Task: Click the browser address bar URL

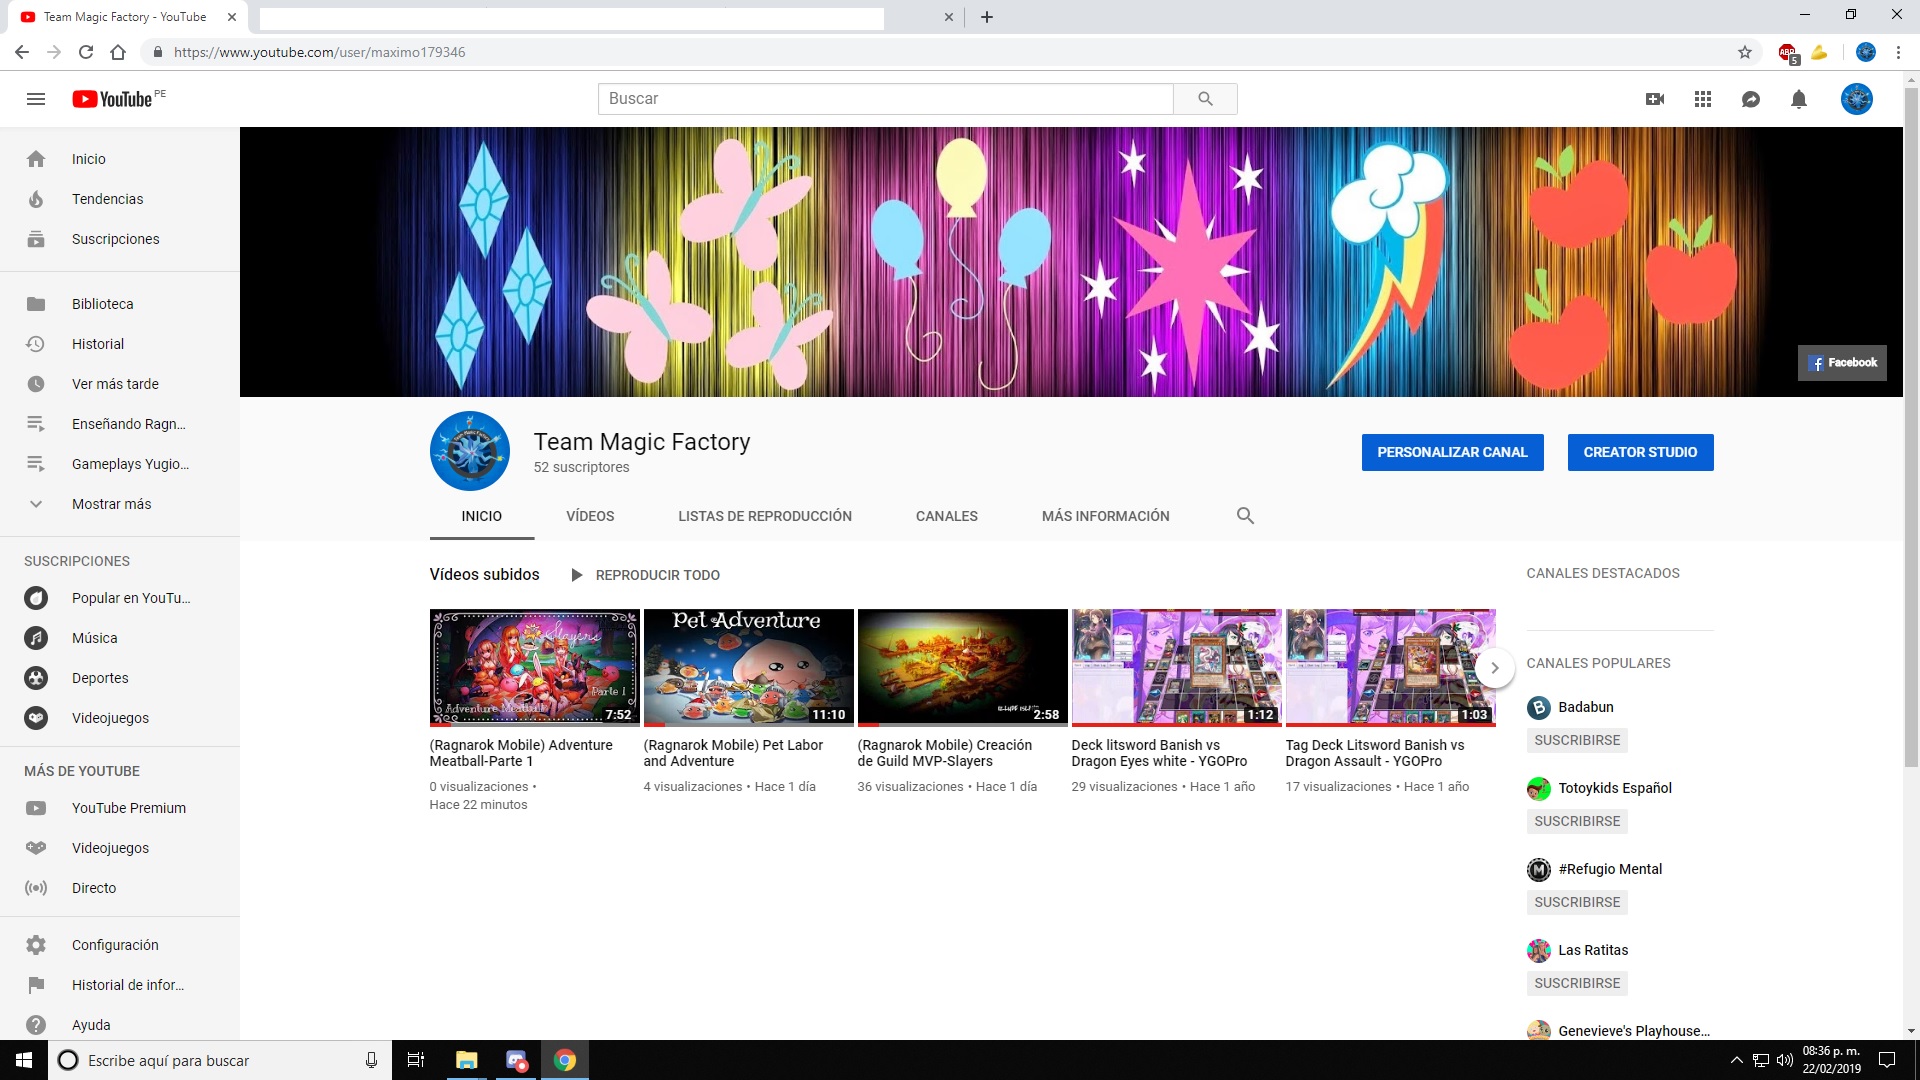Action: pos(319,52)
